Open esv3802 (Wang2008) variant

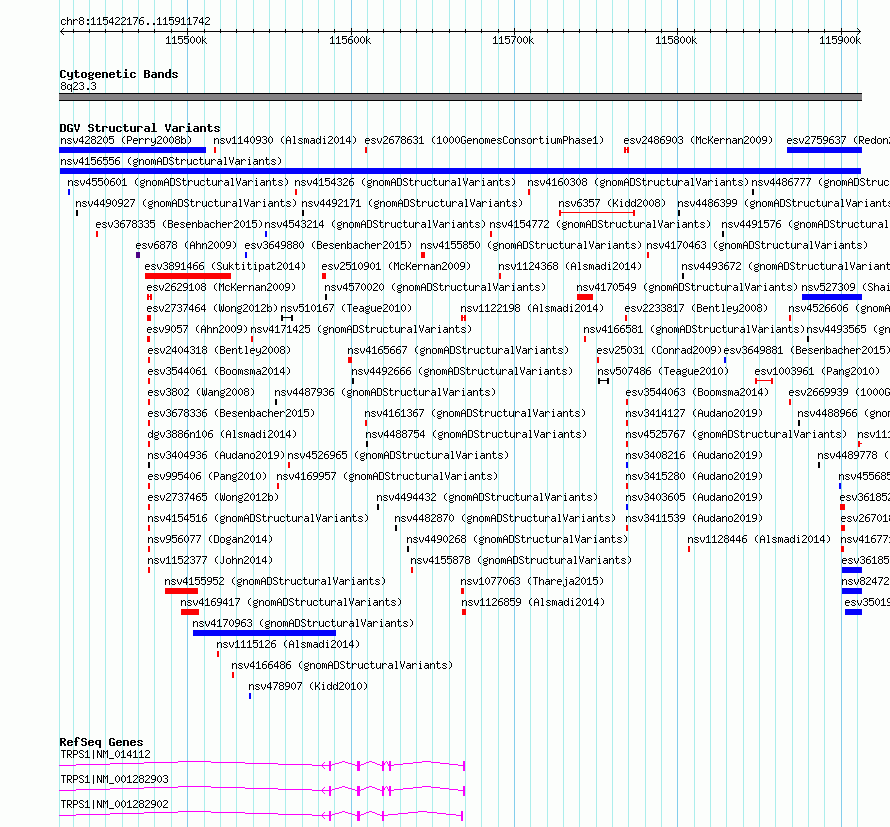[x=201, y=392]
